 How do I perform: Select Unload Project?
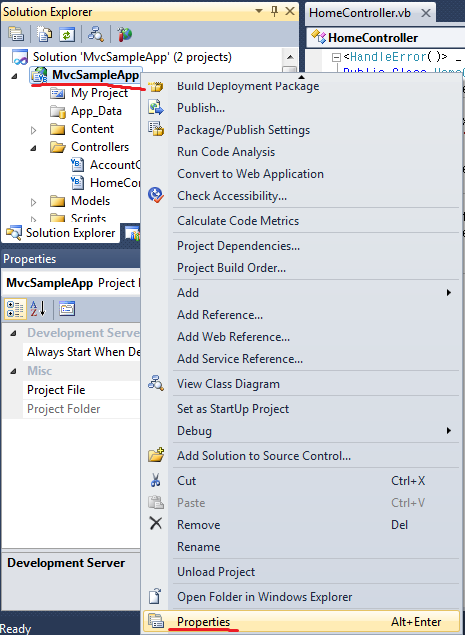[216, 571]
